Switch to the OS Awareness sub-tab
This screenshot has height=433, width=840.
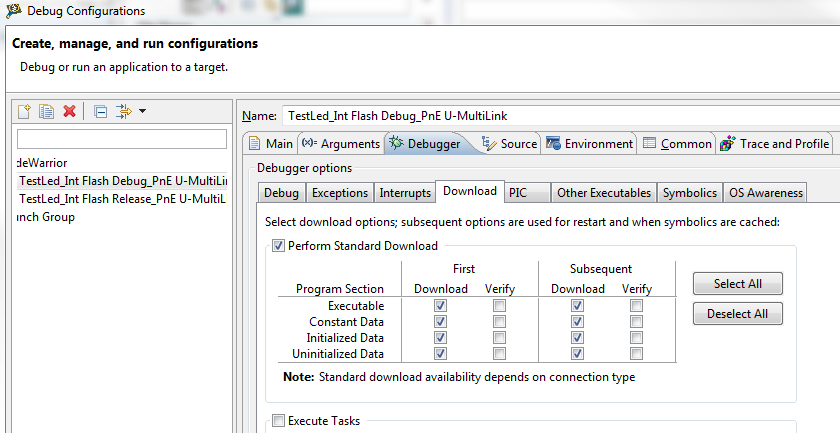(765, 192)
